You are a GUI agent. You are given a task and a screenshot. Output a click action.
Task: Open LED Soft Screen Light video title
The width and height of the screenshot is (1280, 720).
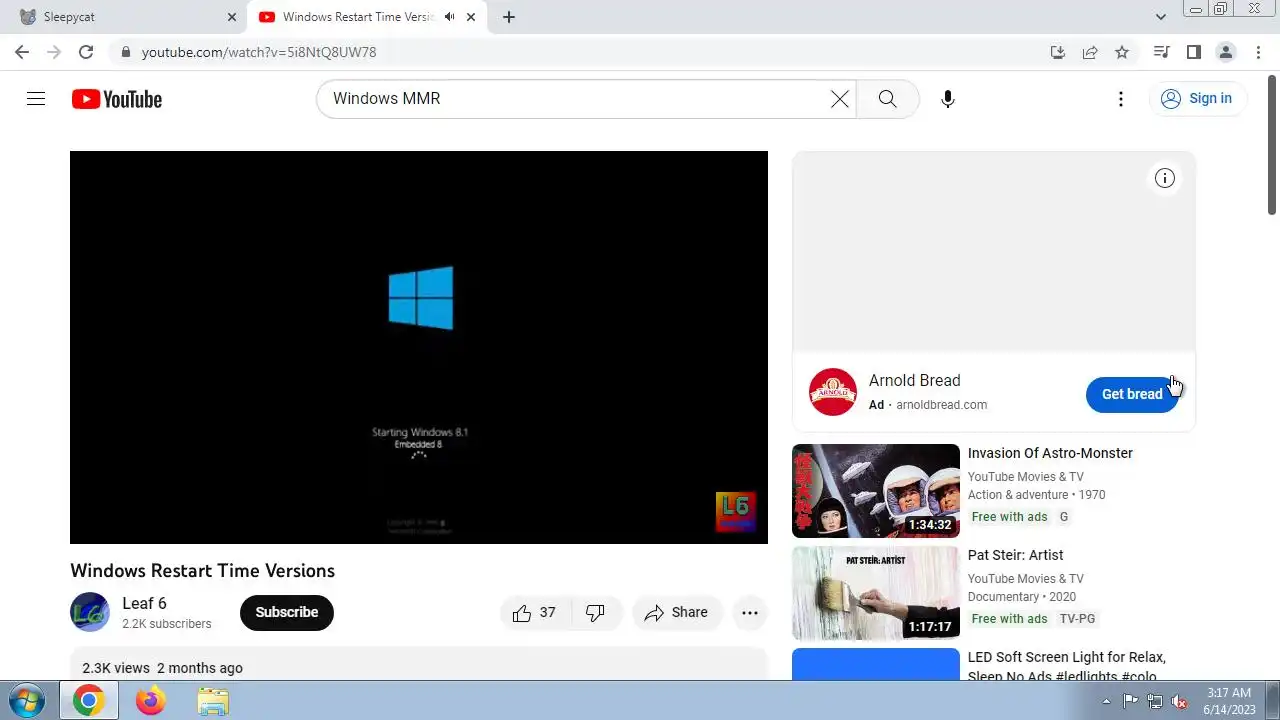click(x=1067, y=666)
